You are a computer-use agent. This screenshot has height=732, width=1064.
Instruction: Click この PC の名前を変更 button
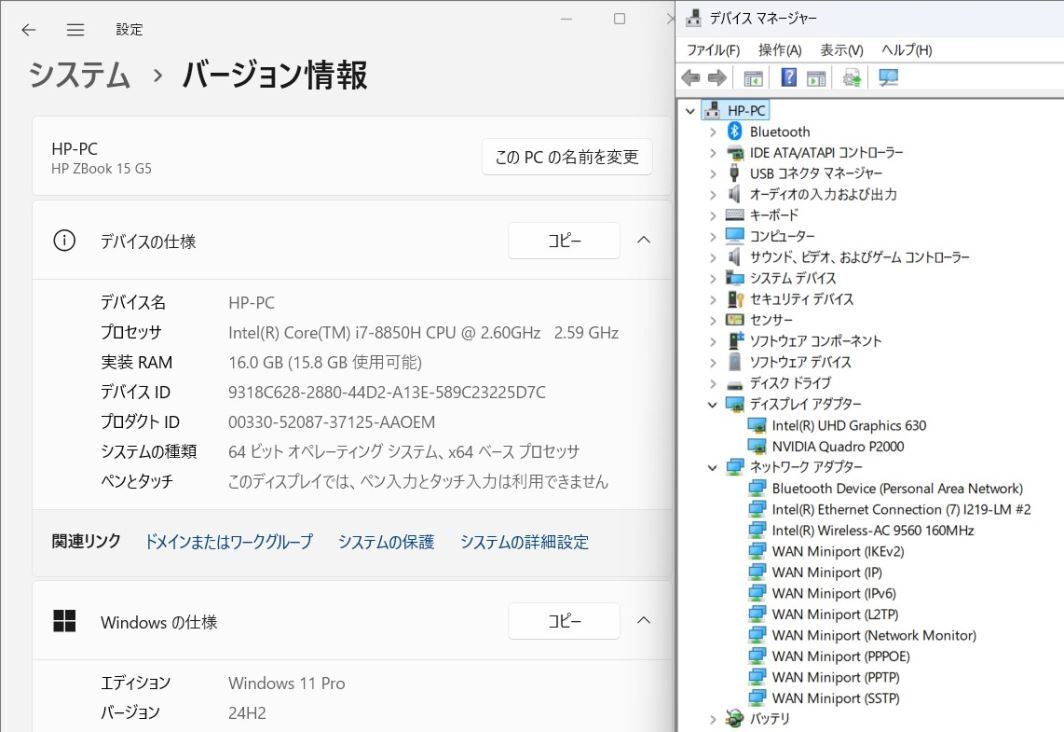click(x=567, y=157)
